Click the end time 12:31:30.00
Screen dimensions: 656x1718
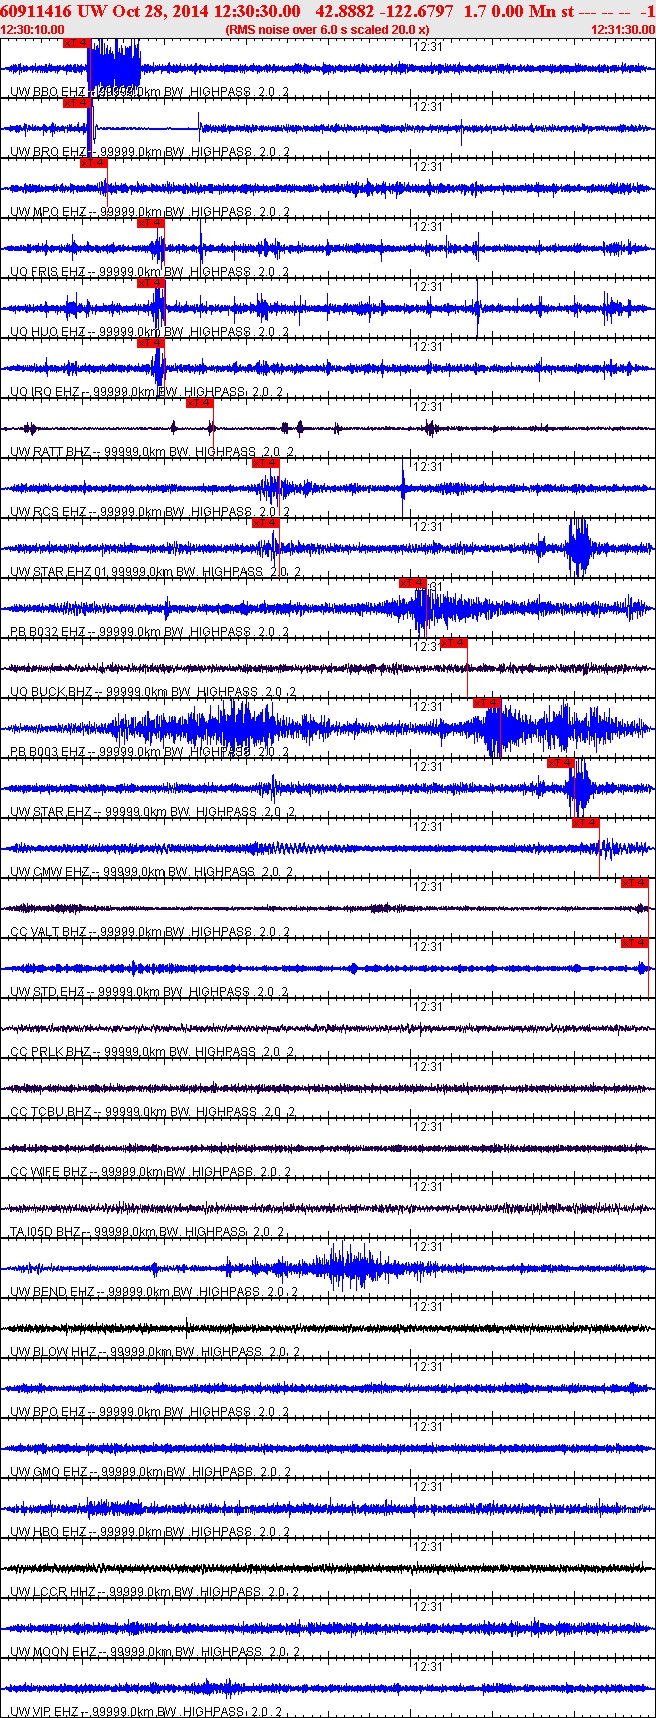(x=623, y=30)
